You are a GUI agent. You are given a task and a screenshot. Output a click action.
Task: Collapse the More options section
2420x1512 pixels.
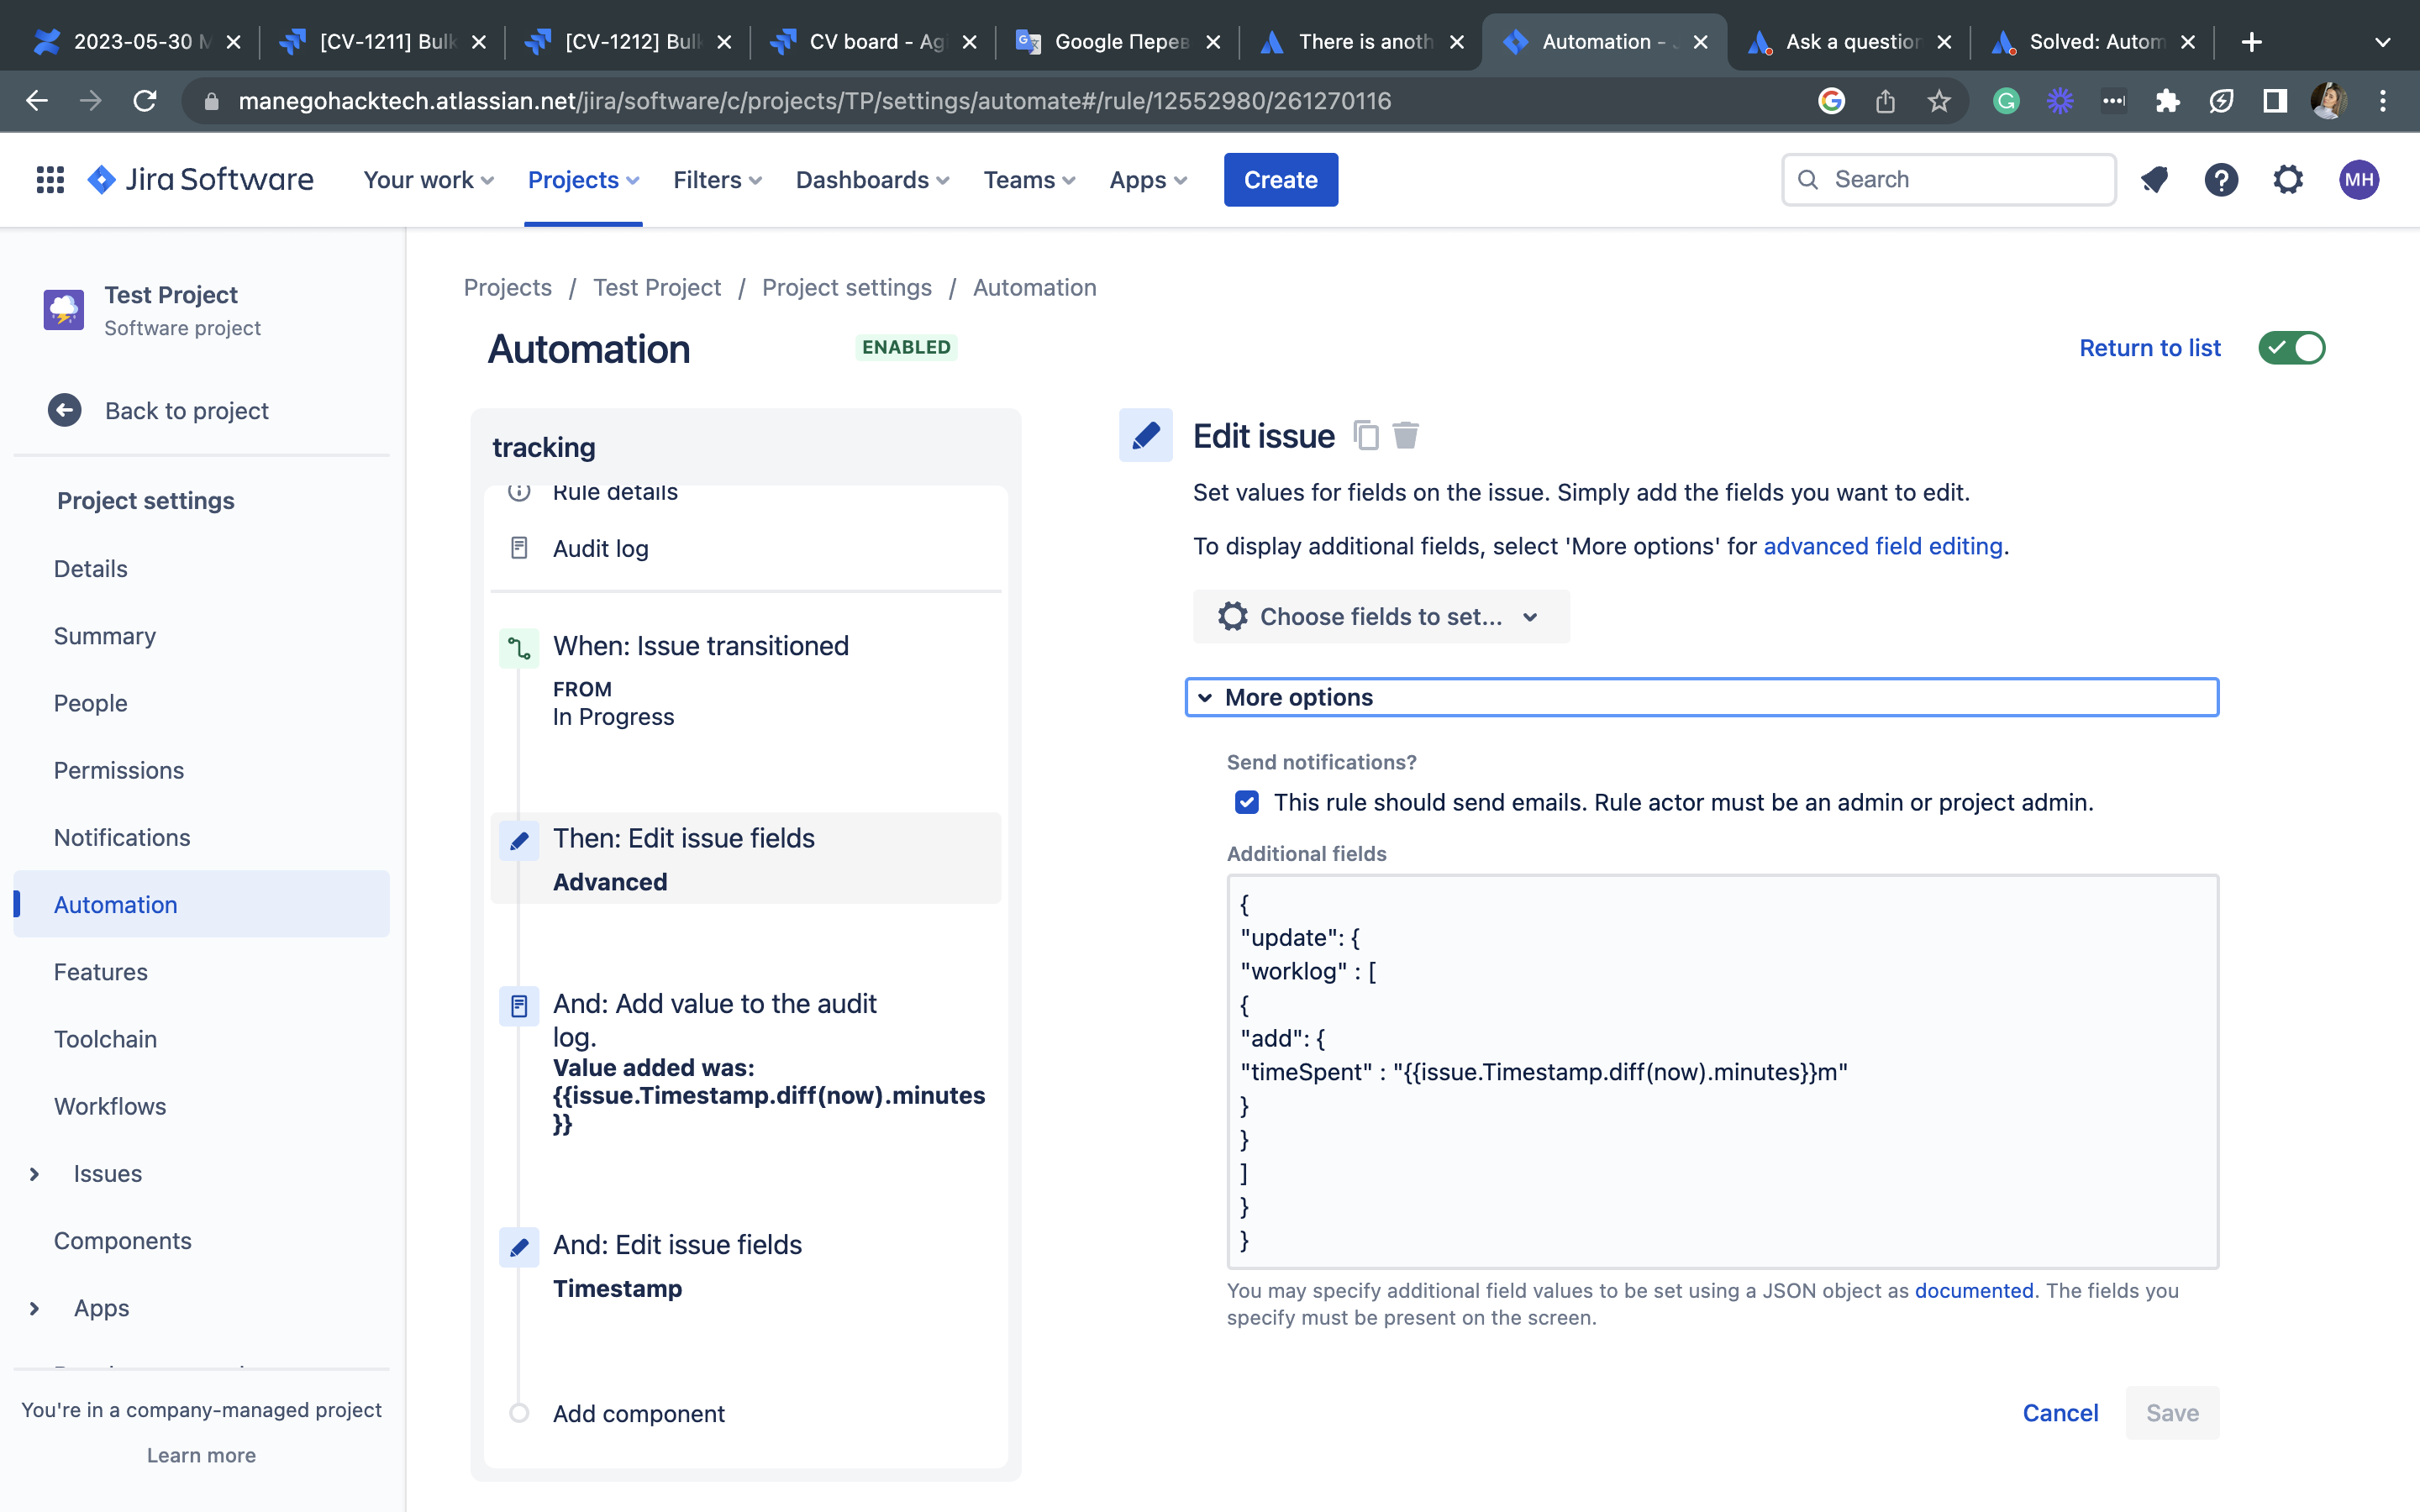[1701, 697]
